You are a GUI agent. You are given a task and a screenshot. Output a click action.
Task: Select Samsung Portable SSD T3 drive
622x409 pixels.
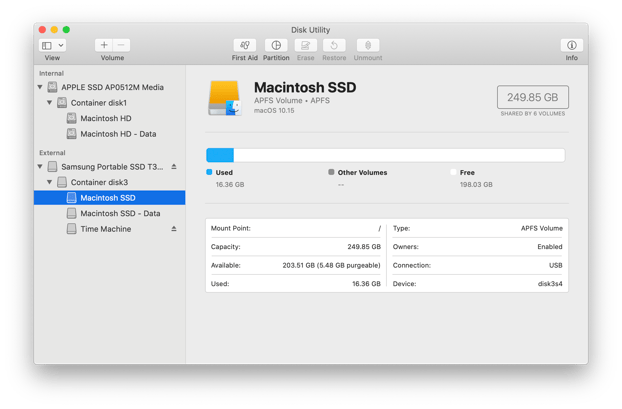(109, 167)
